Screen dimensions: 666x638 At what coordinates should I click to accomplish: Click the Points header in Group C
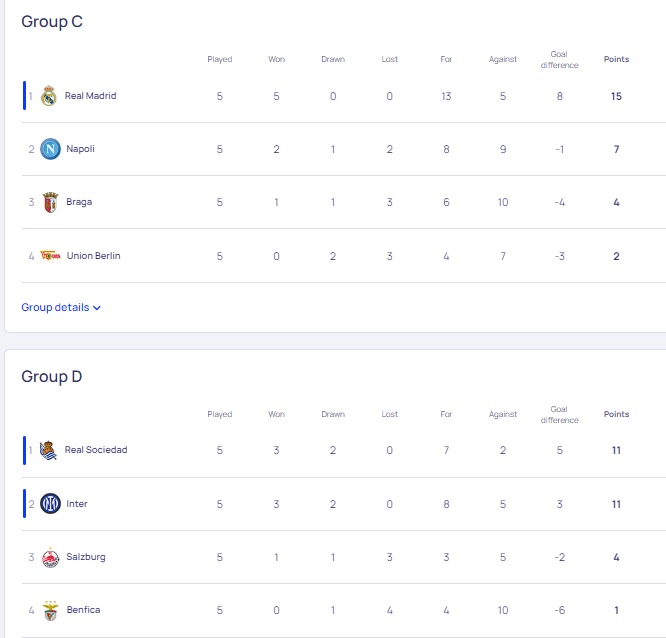pyautogui.click(x=616, y=59)
